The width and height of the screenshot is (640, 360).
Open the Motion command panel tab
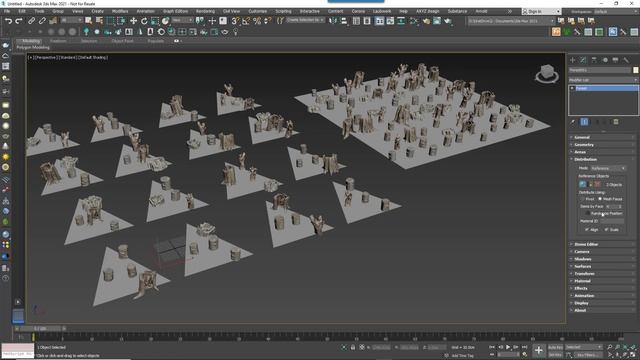(x=605, y=60)
